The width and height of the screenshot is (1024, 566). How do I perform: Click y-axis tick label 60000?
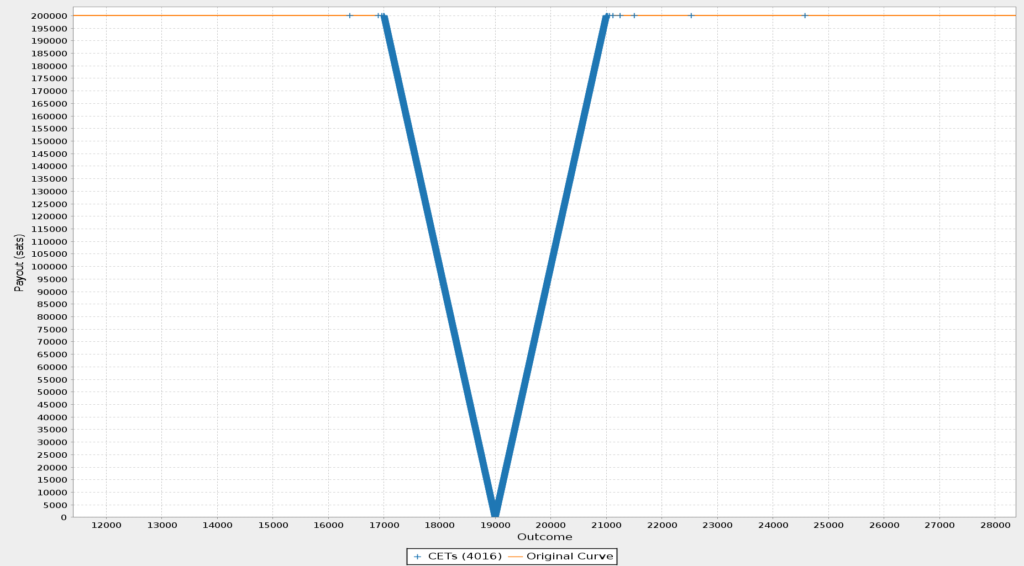54,367
